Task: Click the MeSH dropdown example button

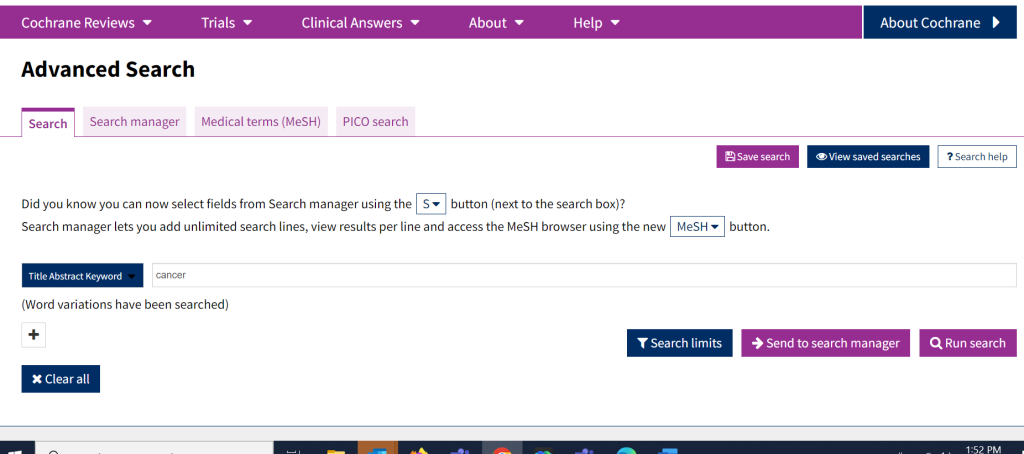Action: coord(697,227)
